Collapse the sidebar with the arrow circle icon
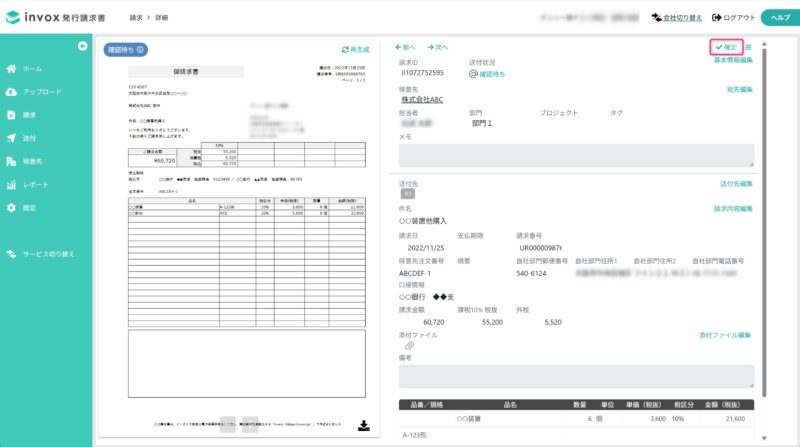 (82, 46)
